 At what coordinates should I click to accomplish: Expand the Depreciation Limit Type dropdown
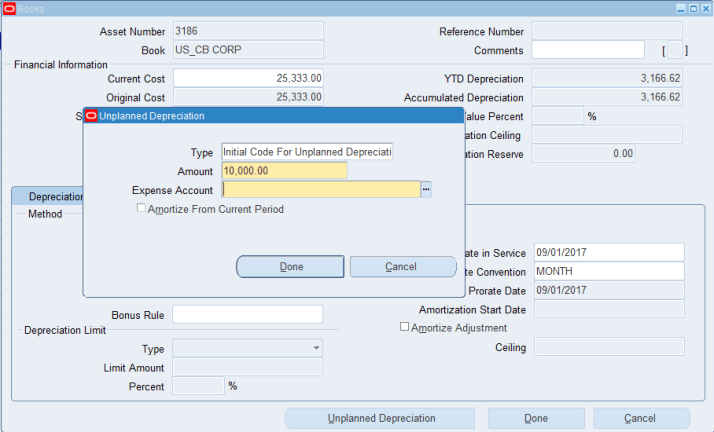317,348
